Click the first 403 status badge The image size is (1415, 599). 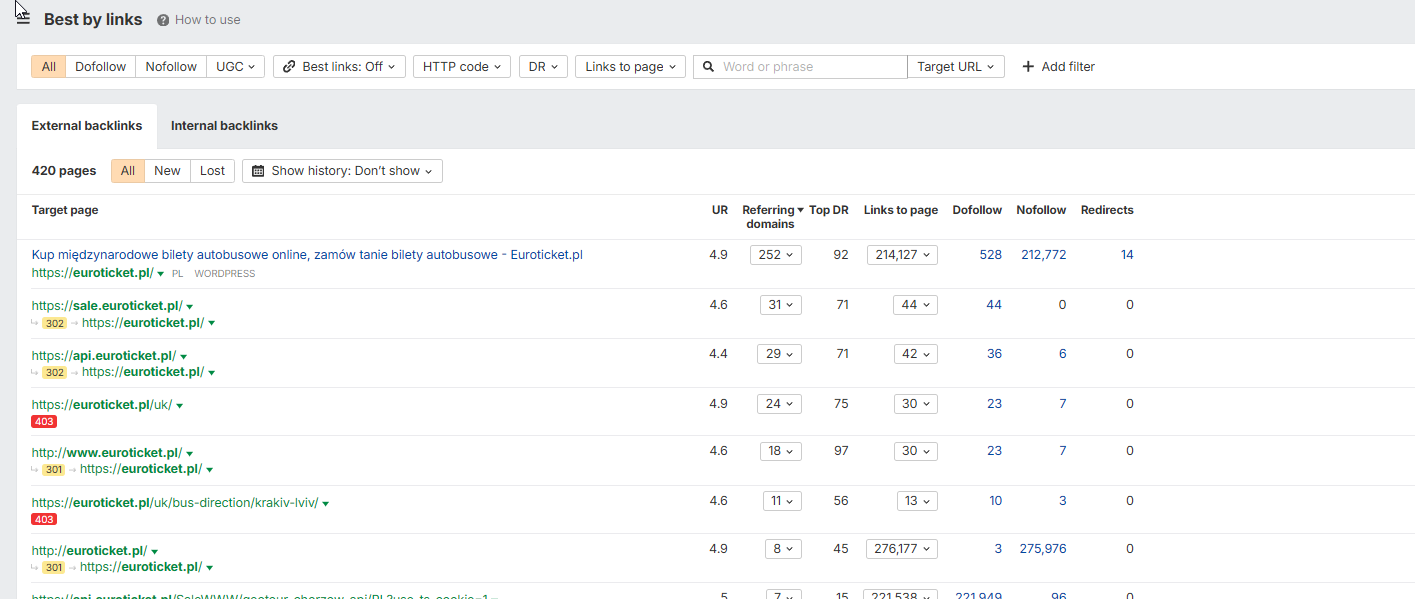pyautogui.click(x=44, y=422)
